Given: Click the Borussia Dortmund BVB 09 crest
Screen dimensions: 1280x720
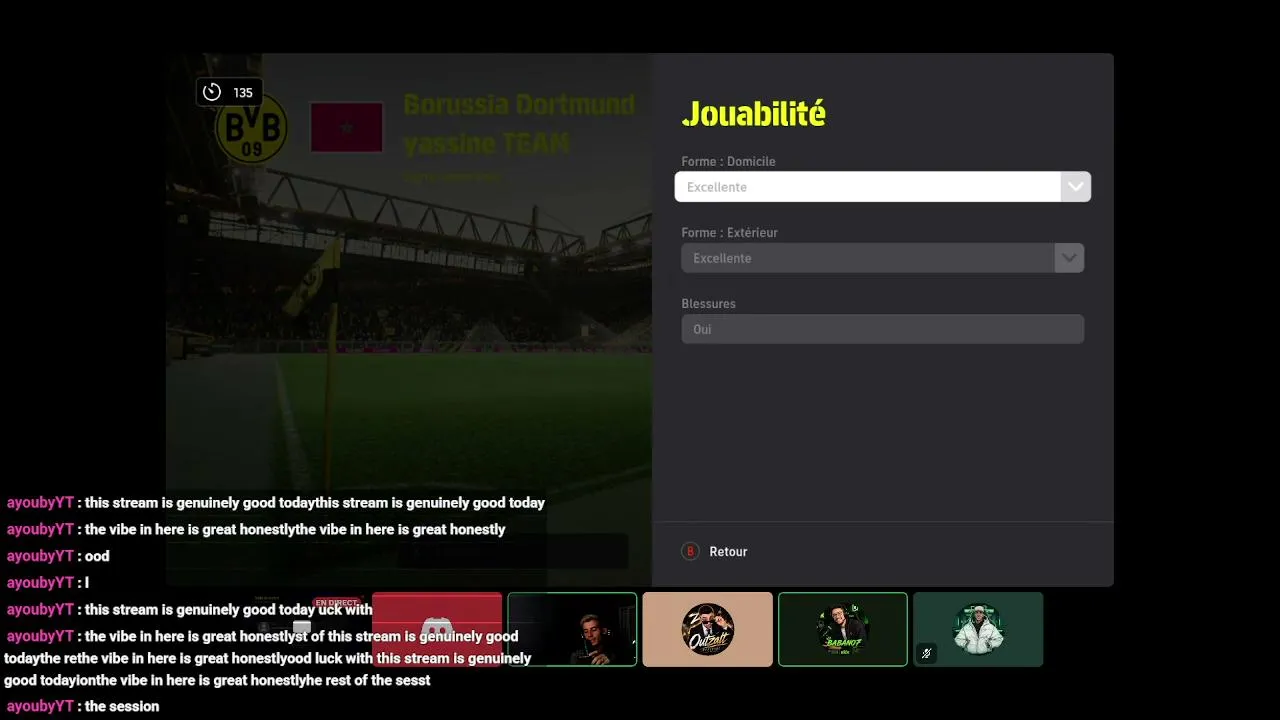Looking at the screenshot, I should [x=251, y=127].
